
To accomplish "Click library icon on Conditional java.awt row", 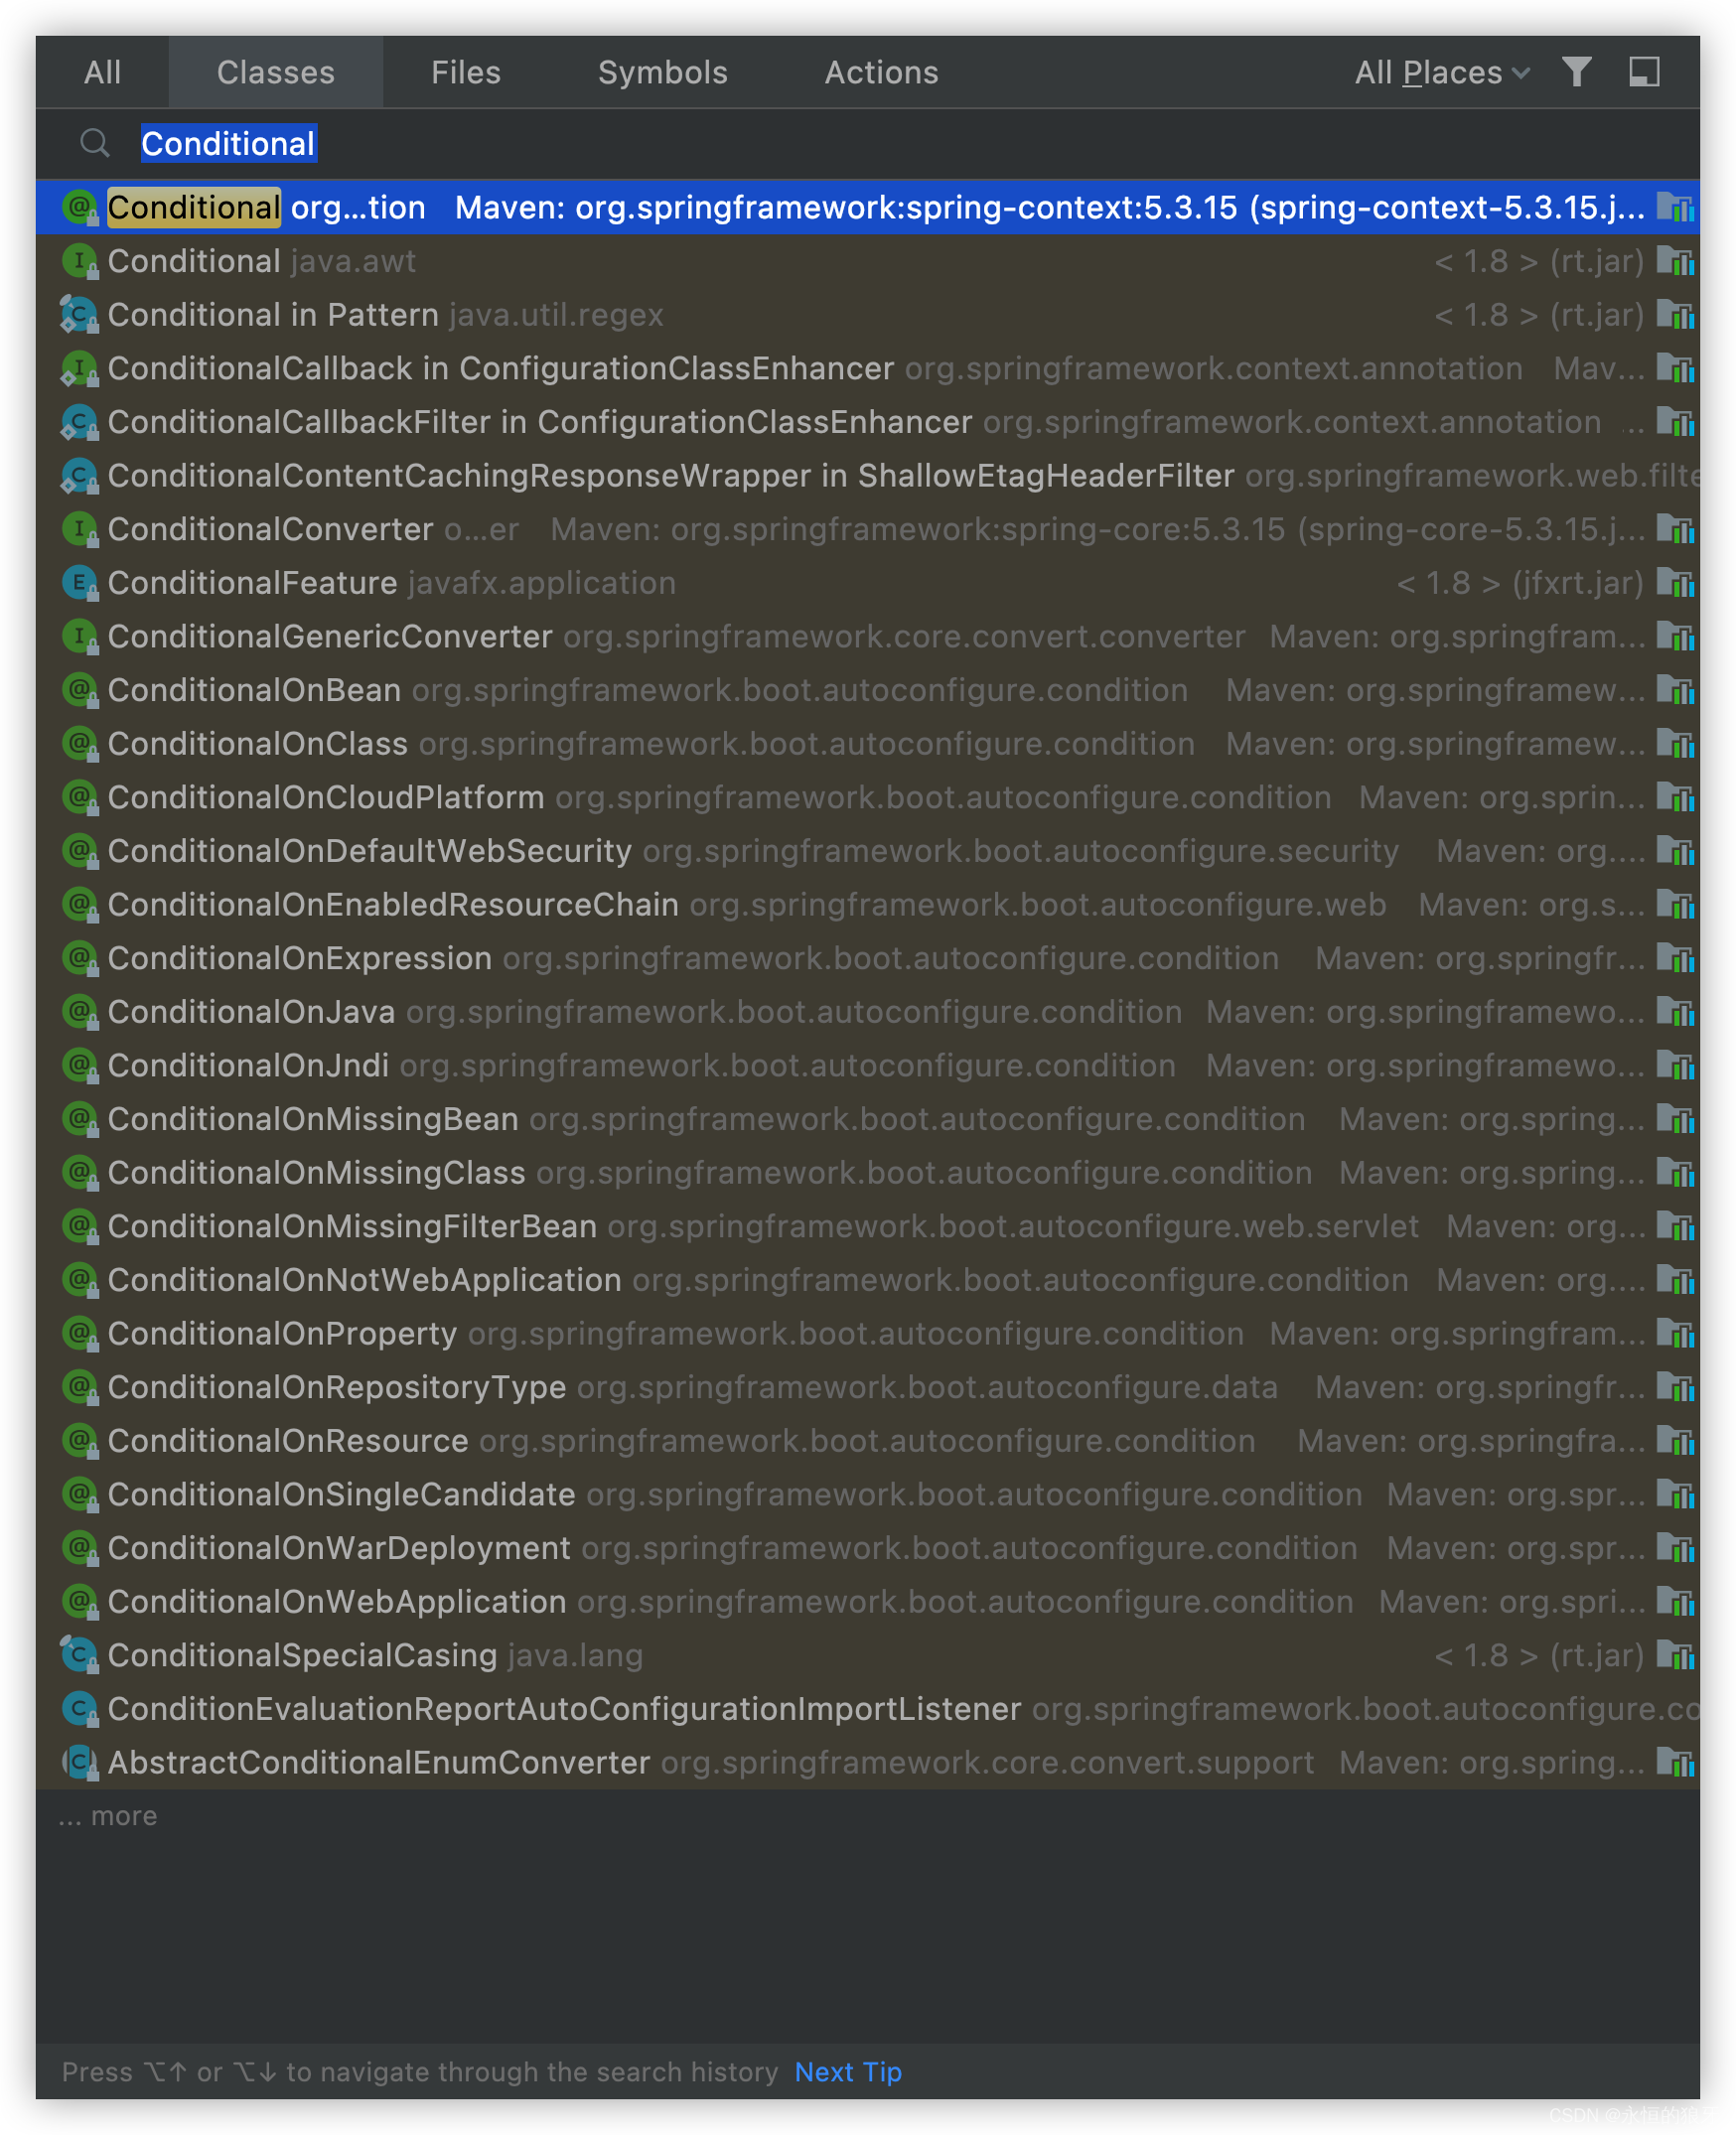I will (x=1675, y=261).
